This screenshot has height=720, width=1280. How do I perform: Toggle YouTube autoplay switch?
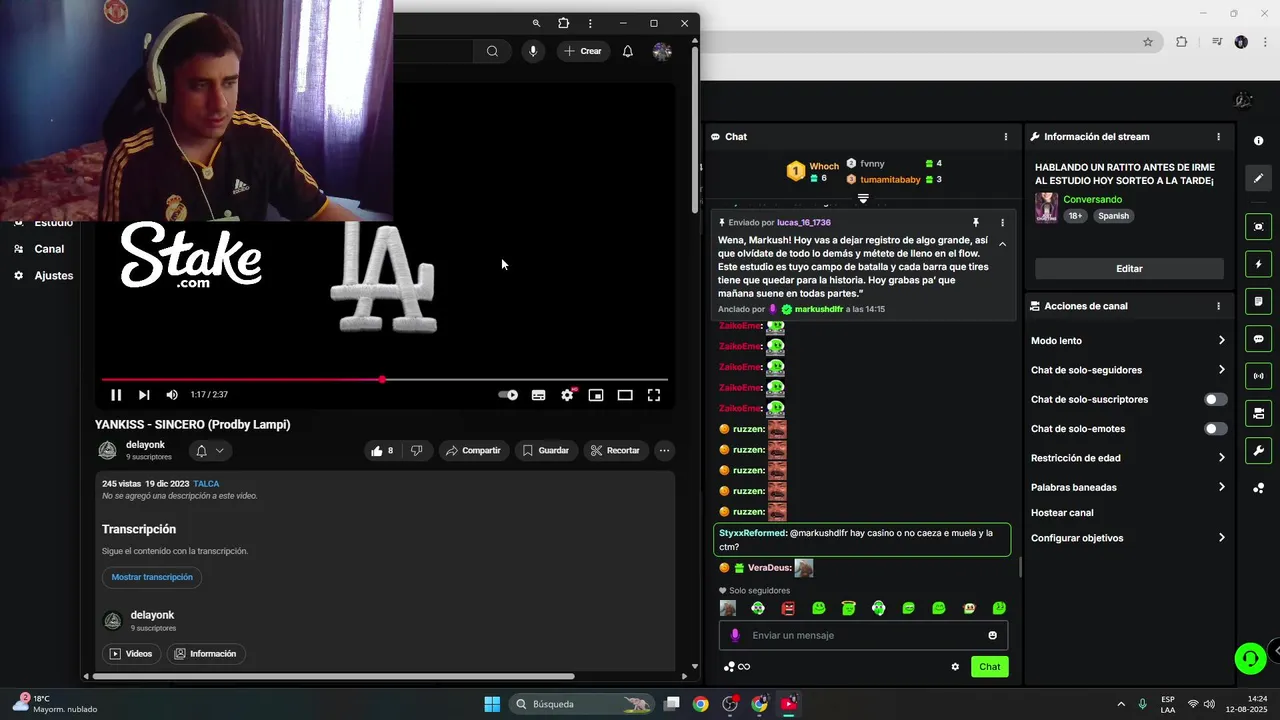508,395
